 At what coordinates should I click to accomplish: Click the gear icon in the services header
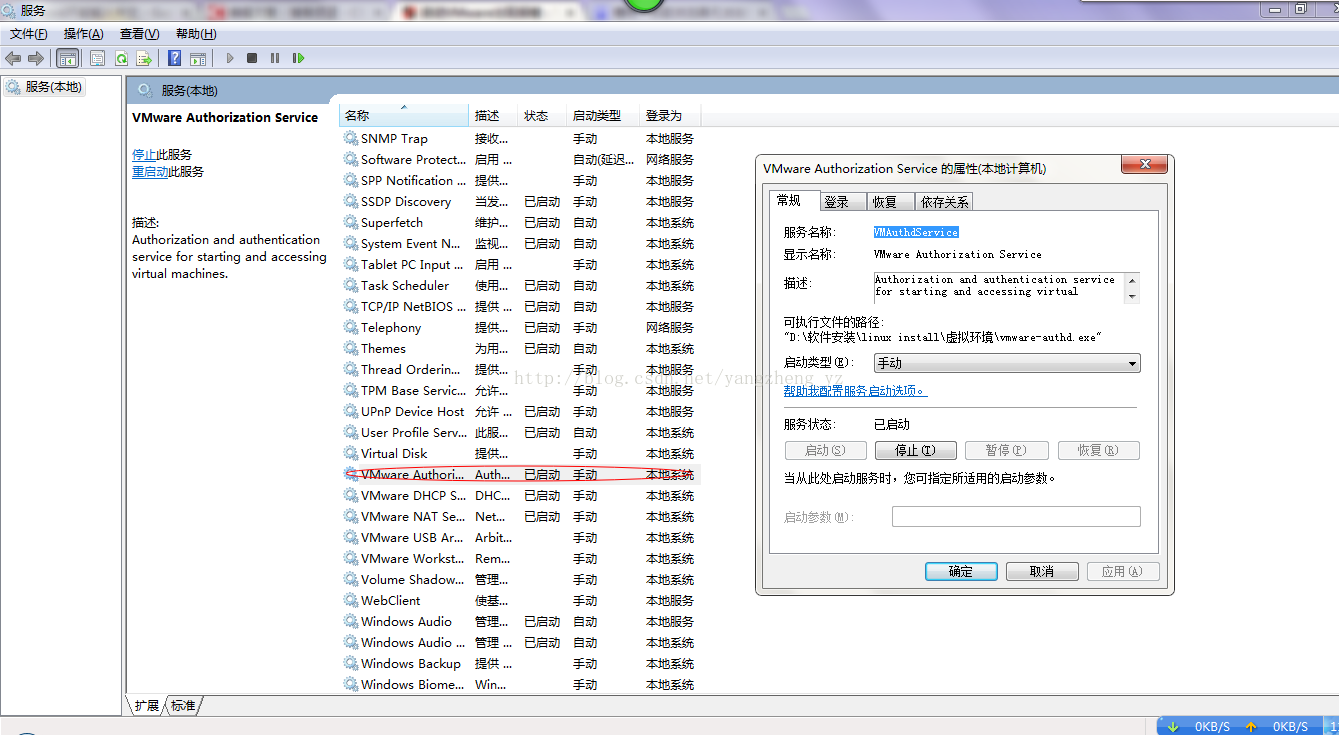tap(145, 90)
